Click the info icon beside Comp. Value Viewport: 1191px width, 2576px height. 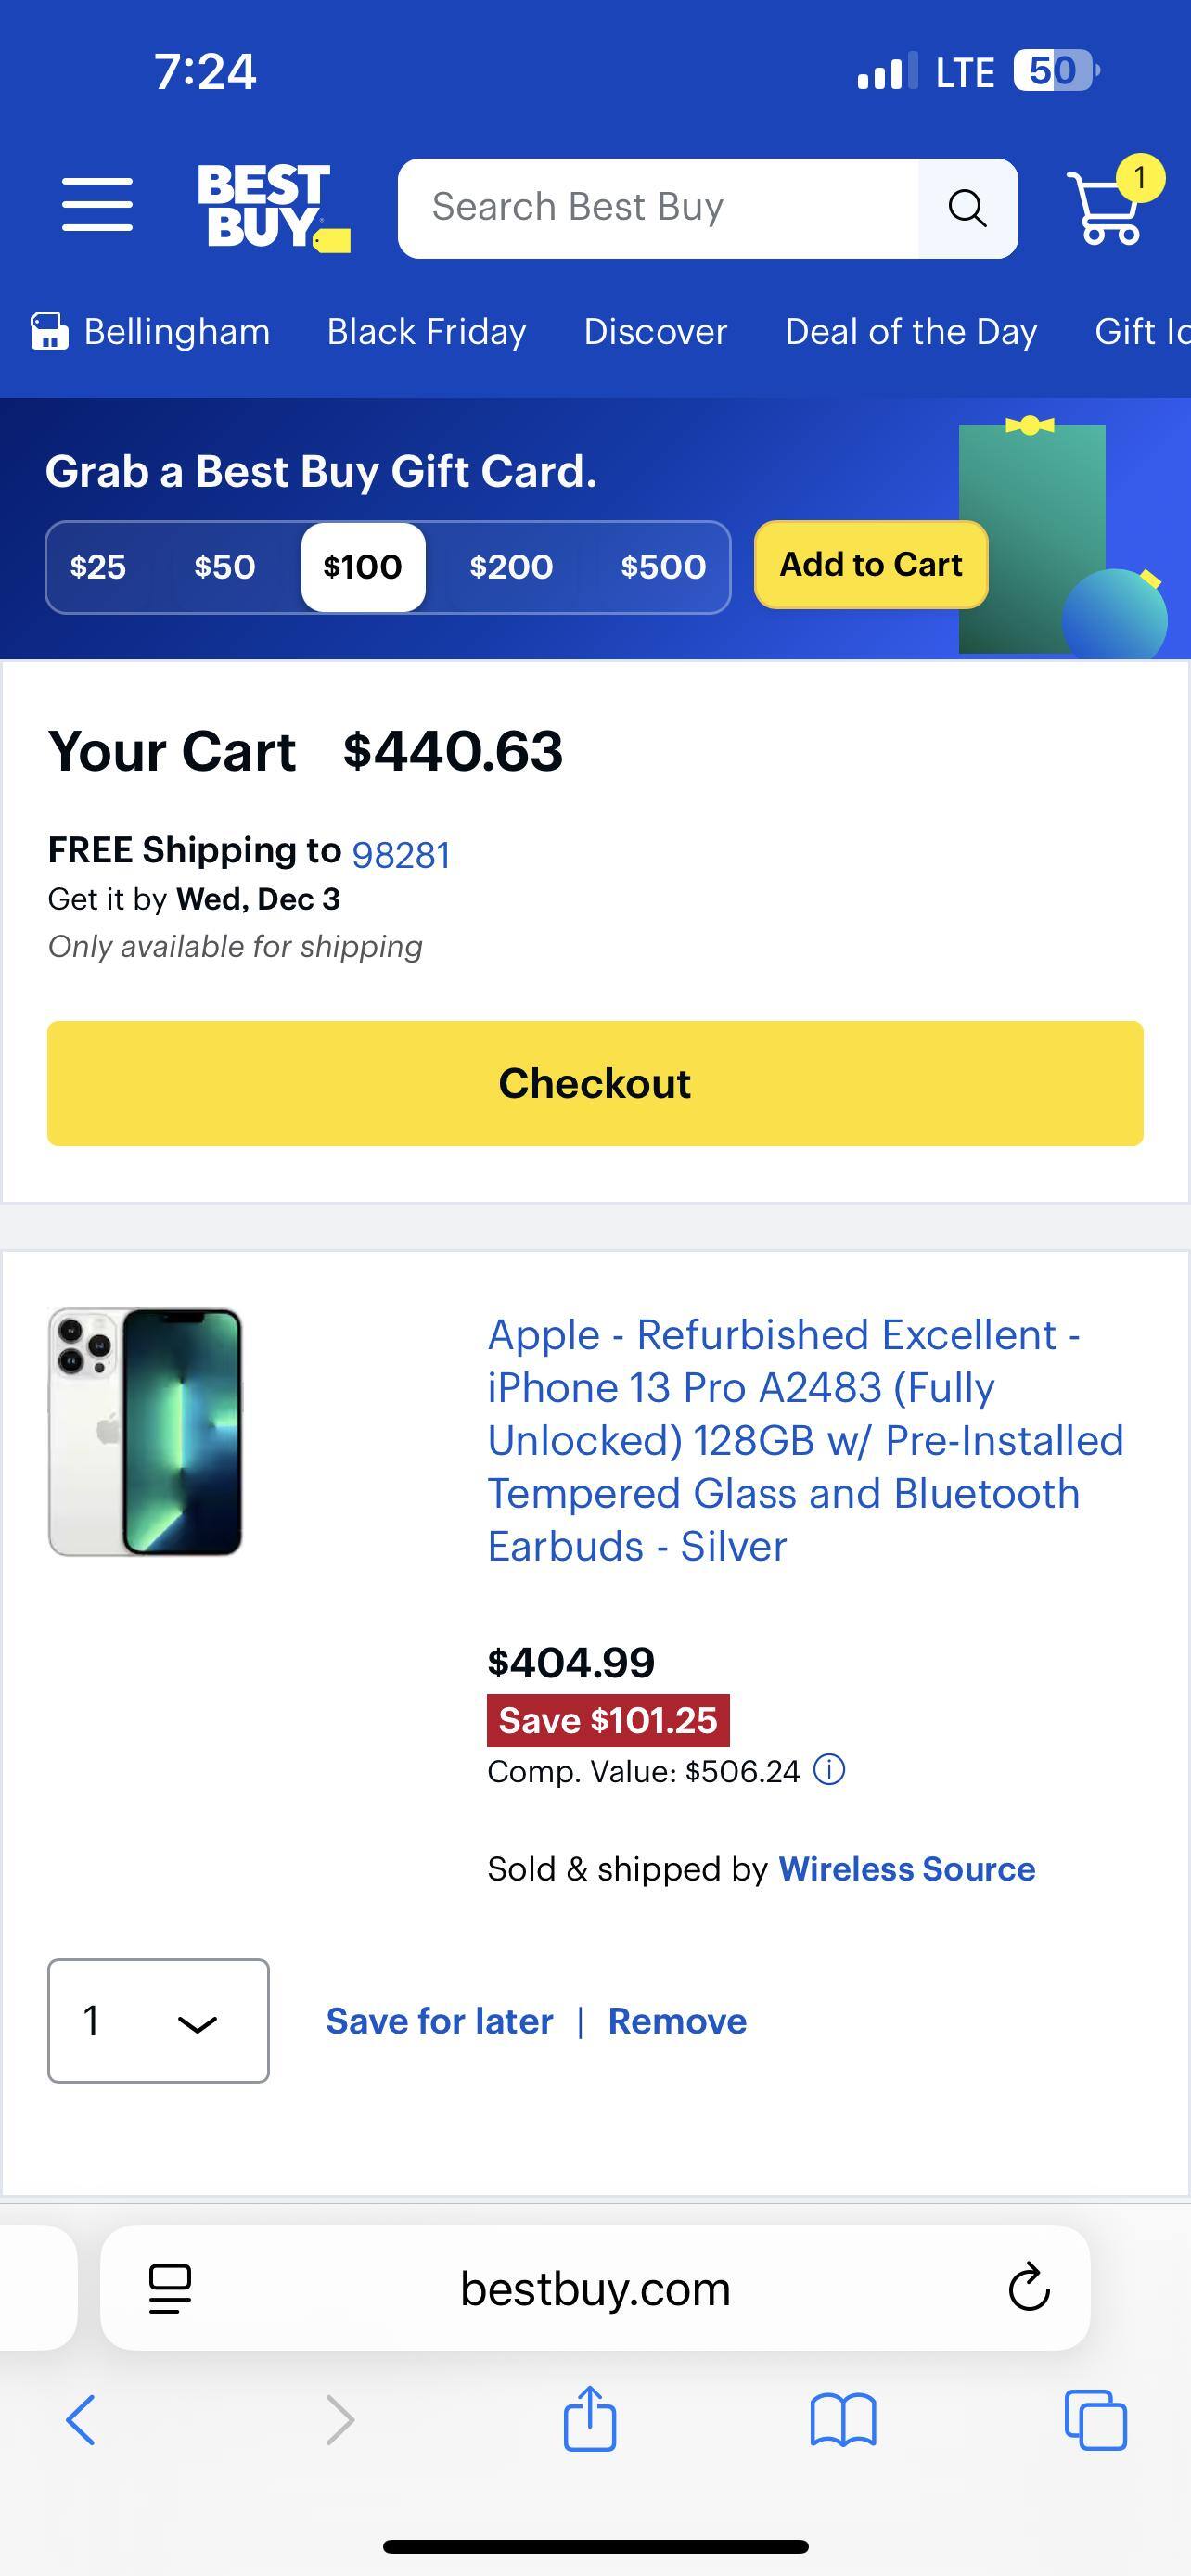[830, 1770]
